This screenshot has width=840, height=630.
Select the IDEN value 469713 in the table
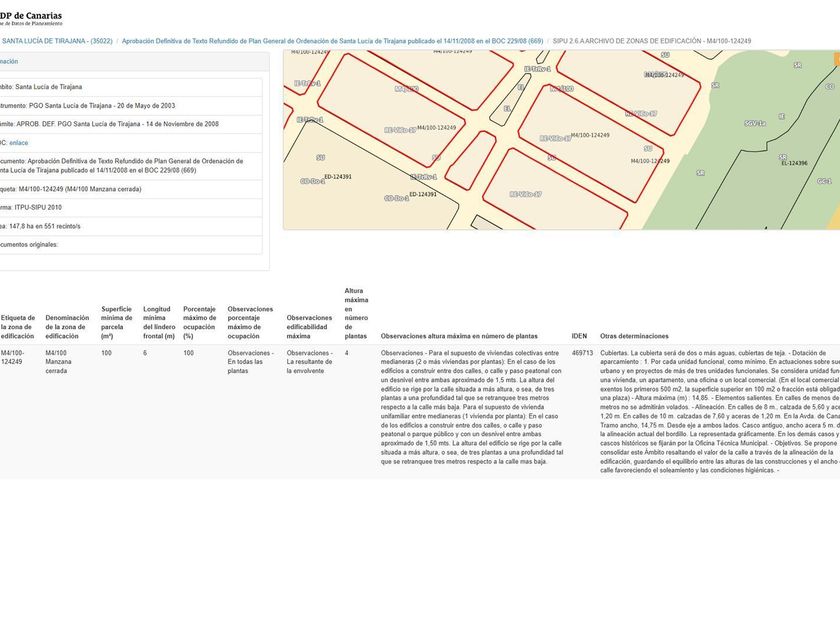coord(582,353)
